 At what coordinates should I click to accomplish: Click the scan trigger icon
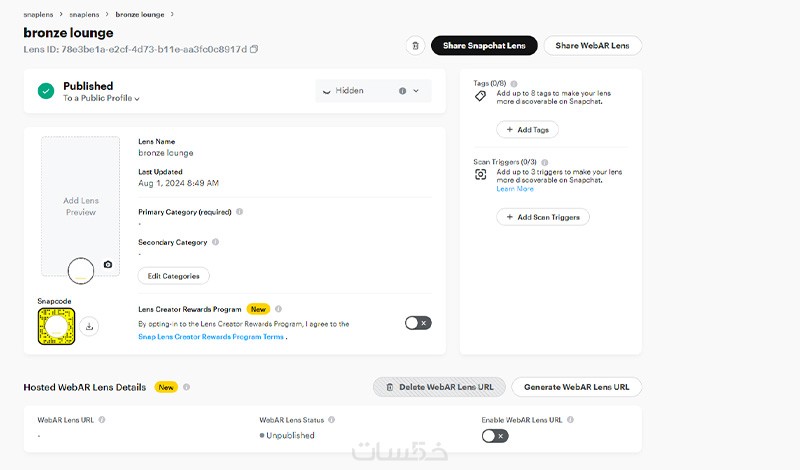(481, 175)
